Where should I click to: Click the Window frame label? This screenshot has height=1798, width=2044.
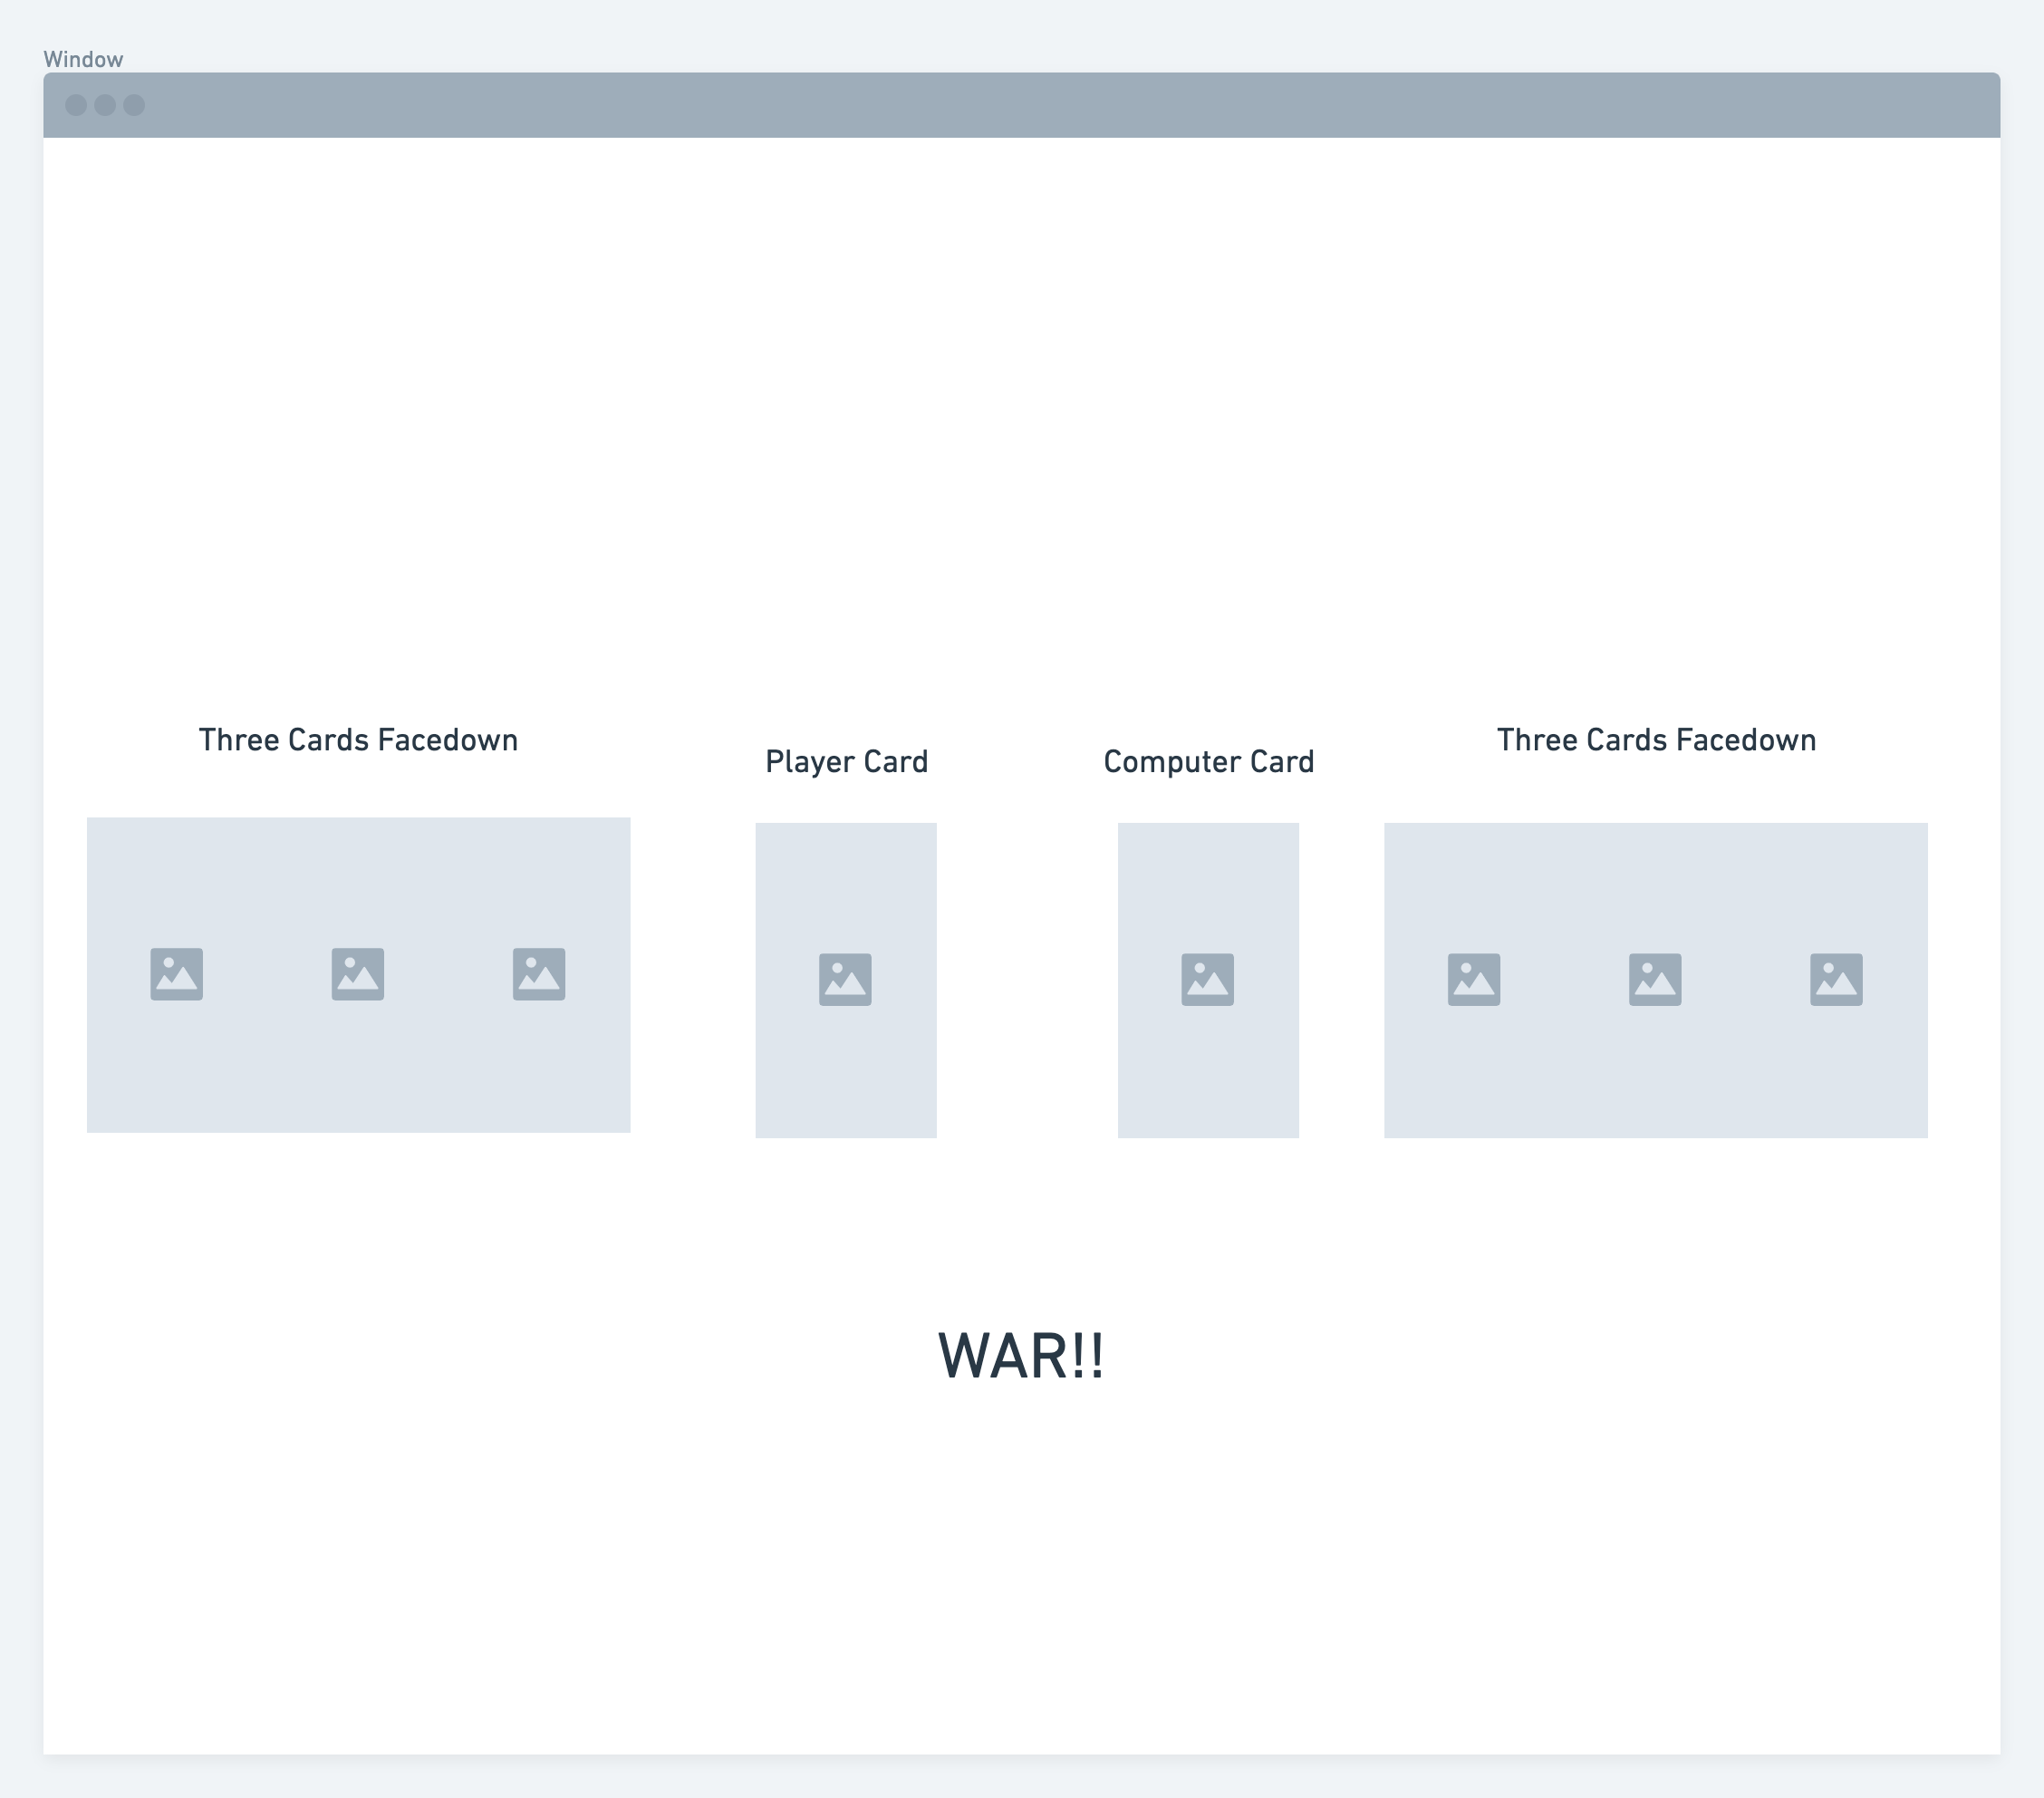pos(83,59)
